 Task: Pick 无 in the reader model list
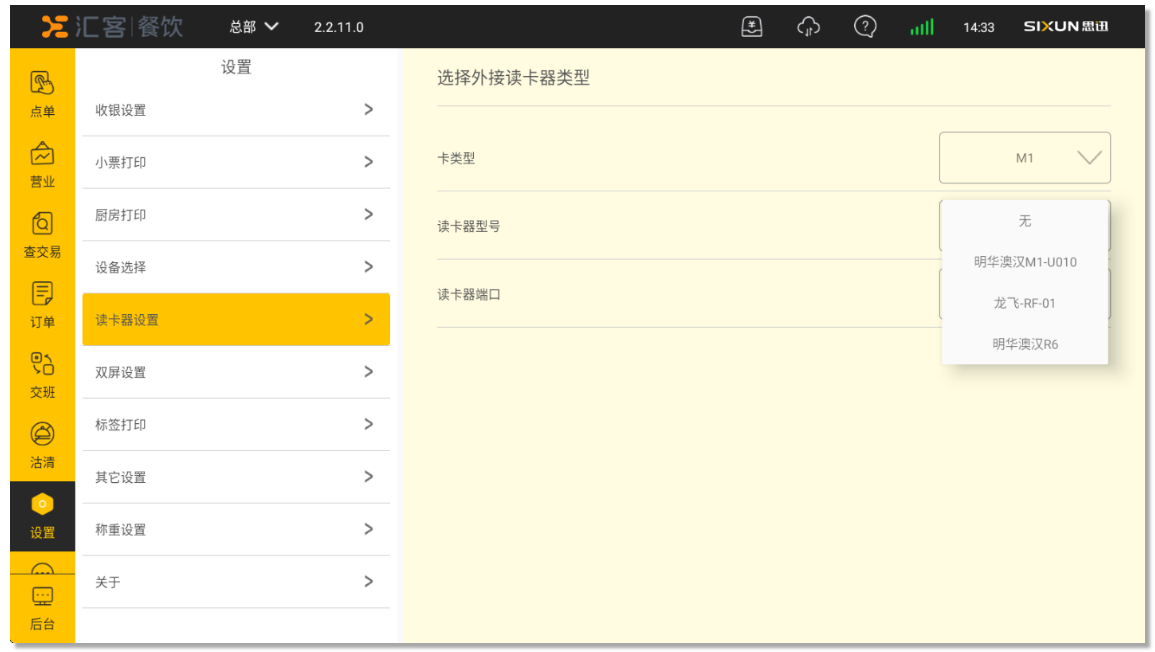click(1025, 221)
